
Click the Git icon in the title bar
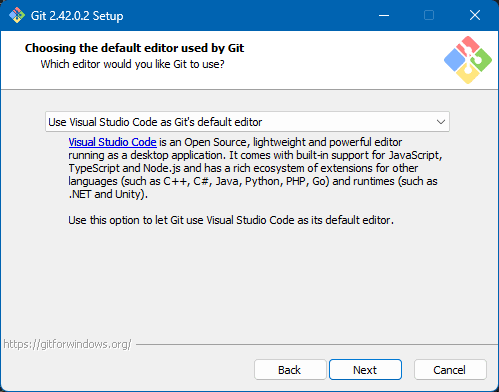(x=17, y=15)
